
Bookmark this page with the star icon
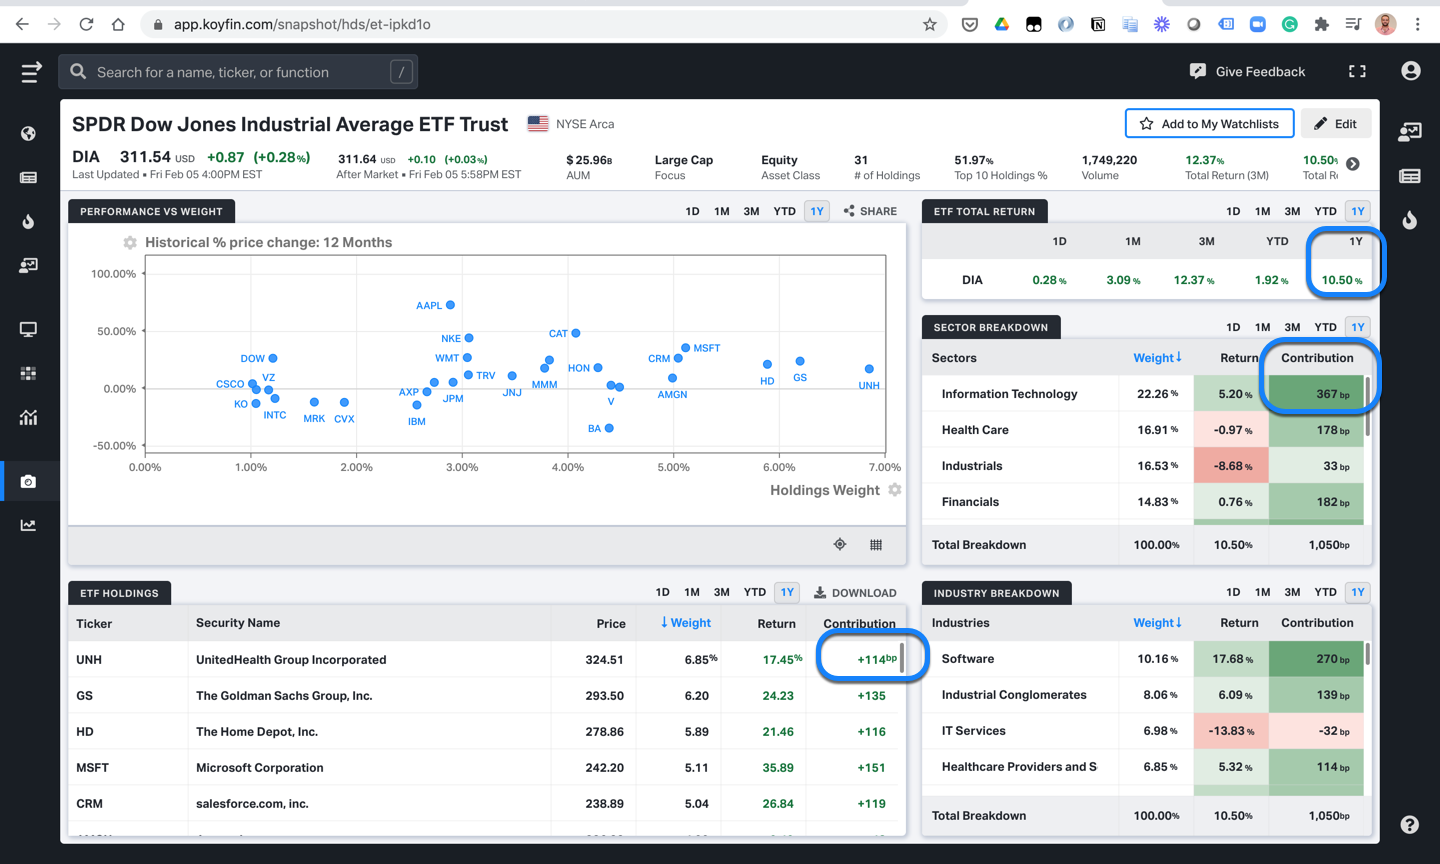(x=930, y=24)
